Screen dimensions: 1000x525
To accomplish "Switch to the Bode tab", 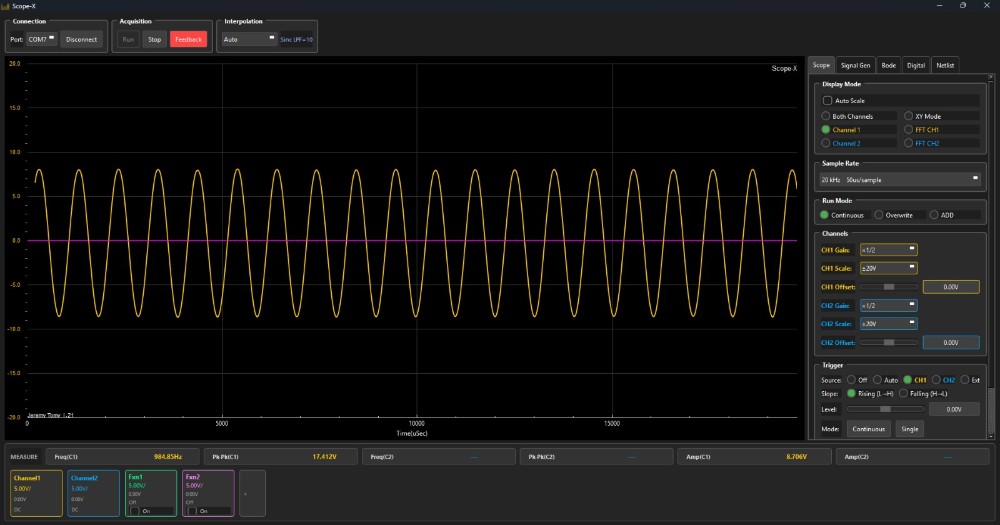I will pyautogui.click(x=888, y=65).
